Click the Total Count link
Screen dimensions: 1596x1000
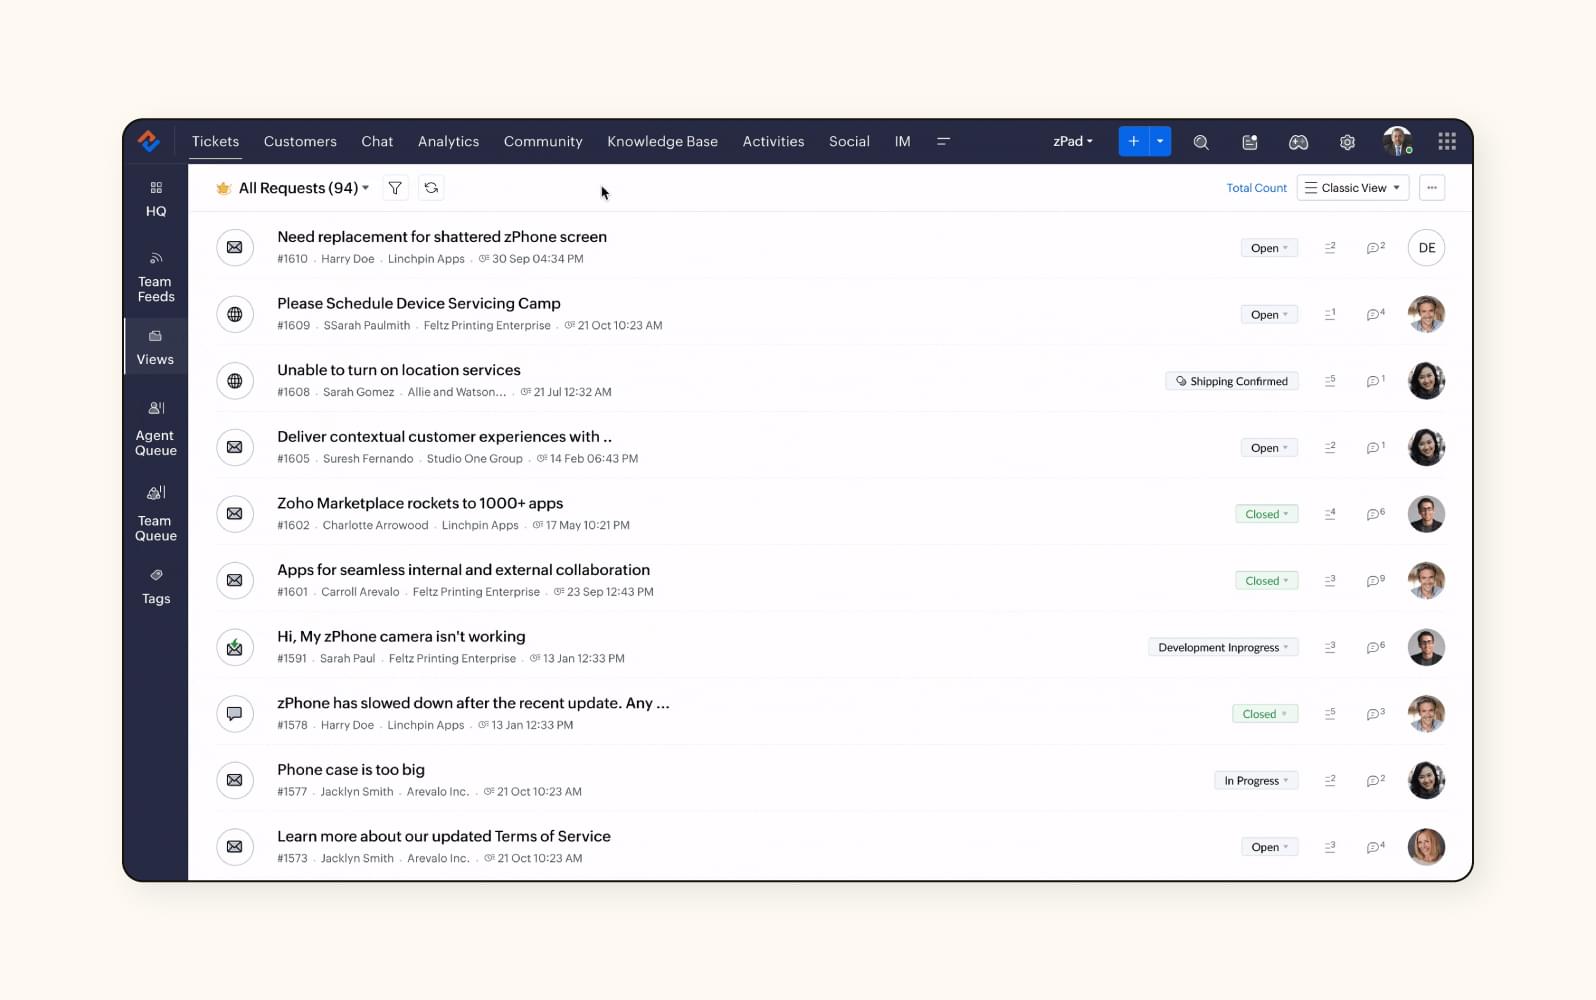[1256, 188]
